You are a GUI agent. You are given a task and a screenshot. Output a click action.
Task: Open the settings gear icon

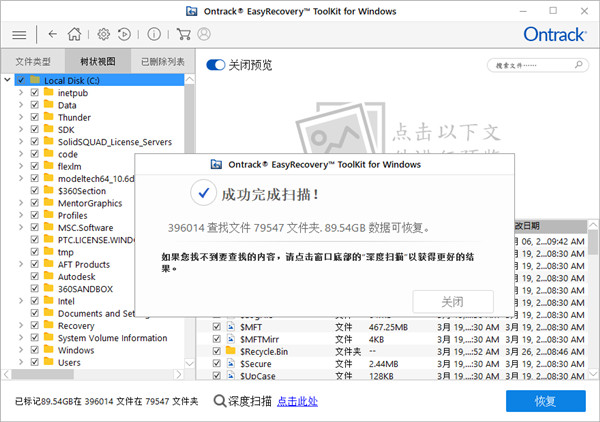coord(103,34)
